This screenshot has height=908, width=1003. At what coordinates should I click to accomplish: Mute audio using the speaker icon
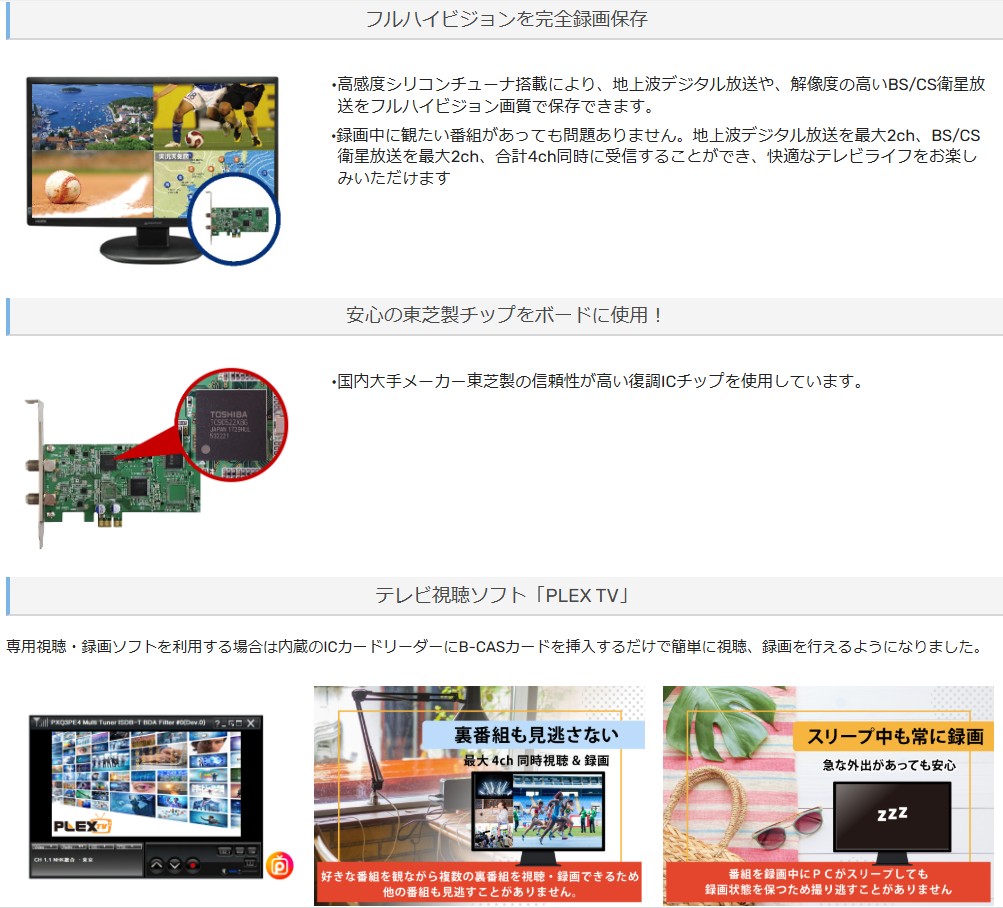(224, 870)
